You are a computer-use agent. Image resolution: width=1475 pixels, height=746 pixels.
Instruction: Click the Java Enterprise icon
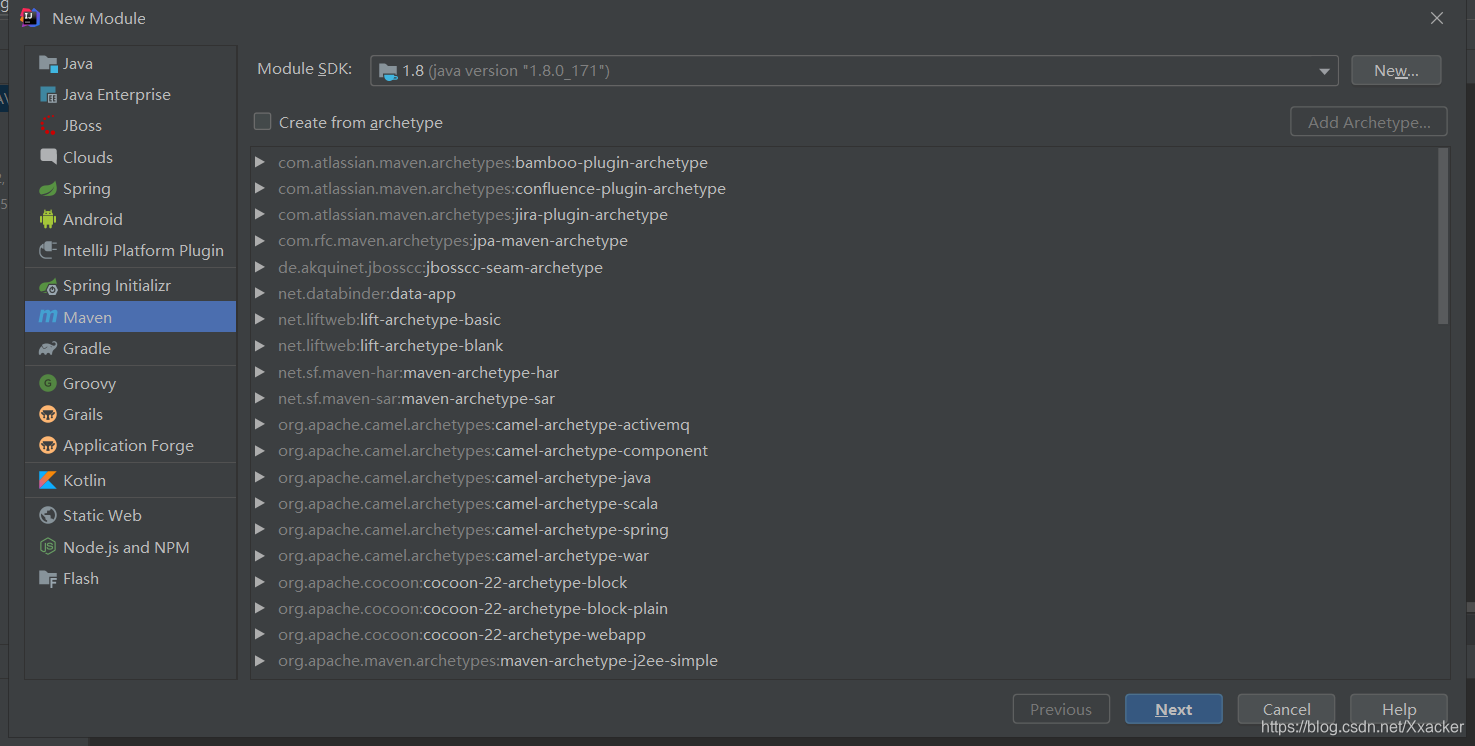tap(48, 95)
